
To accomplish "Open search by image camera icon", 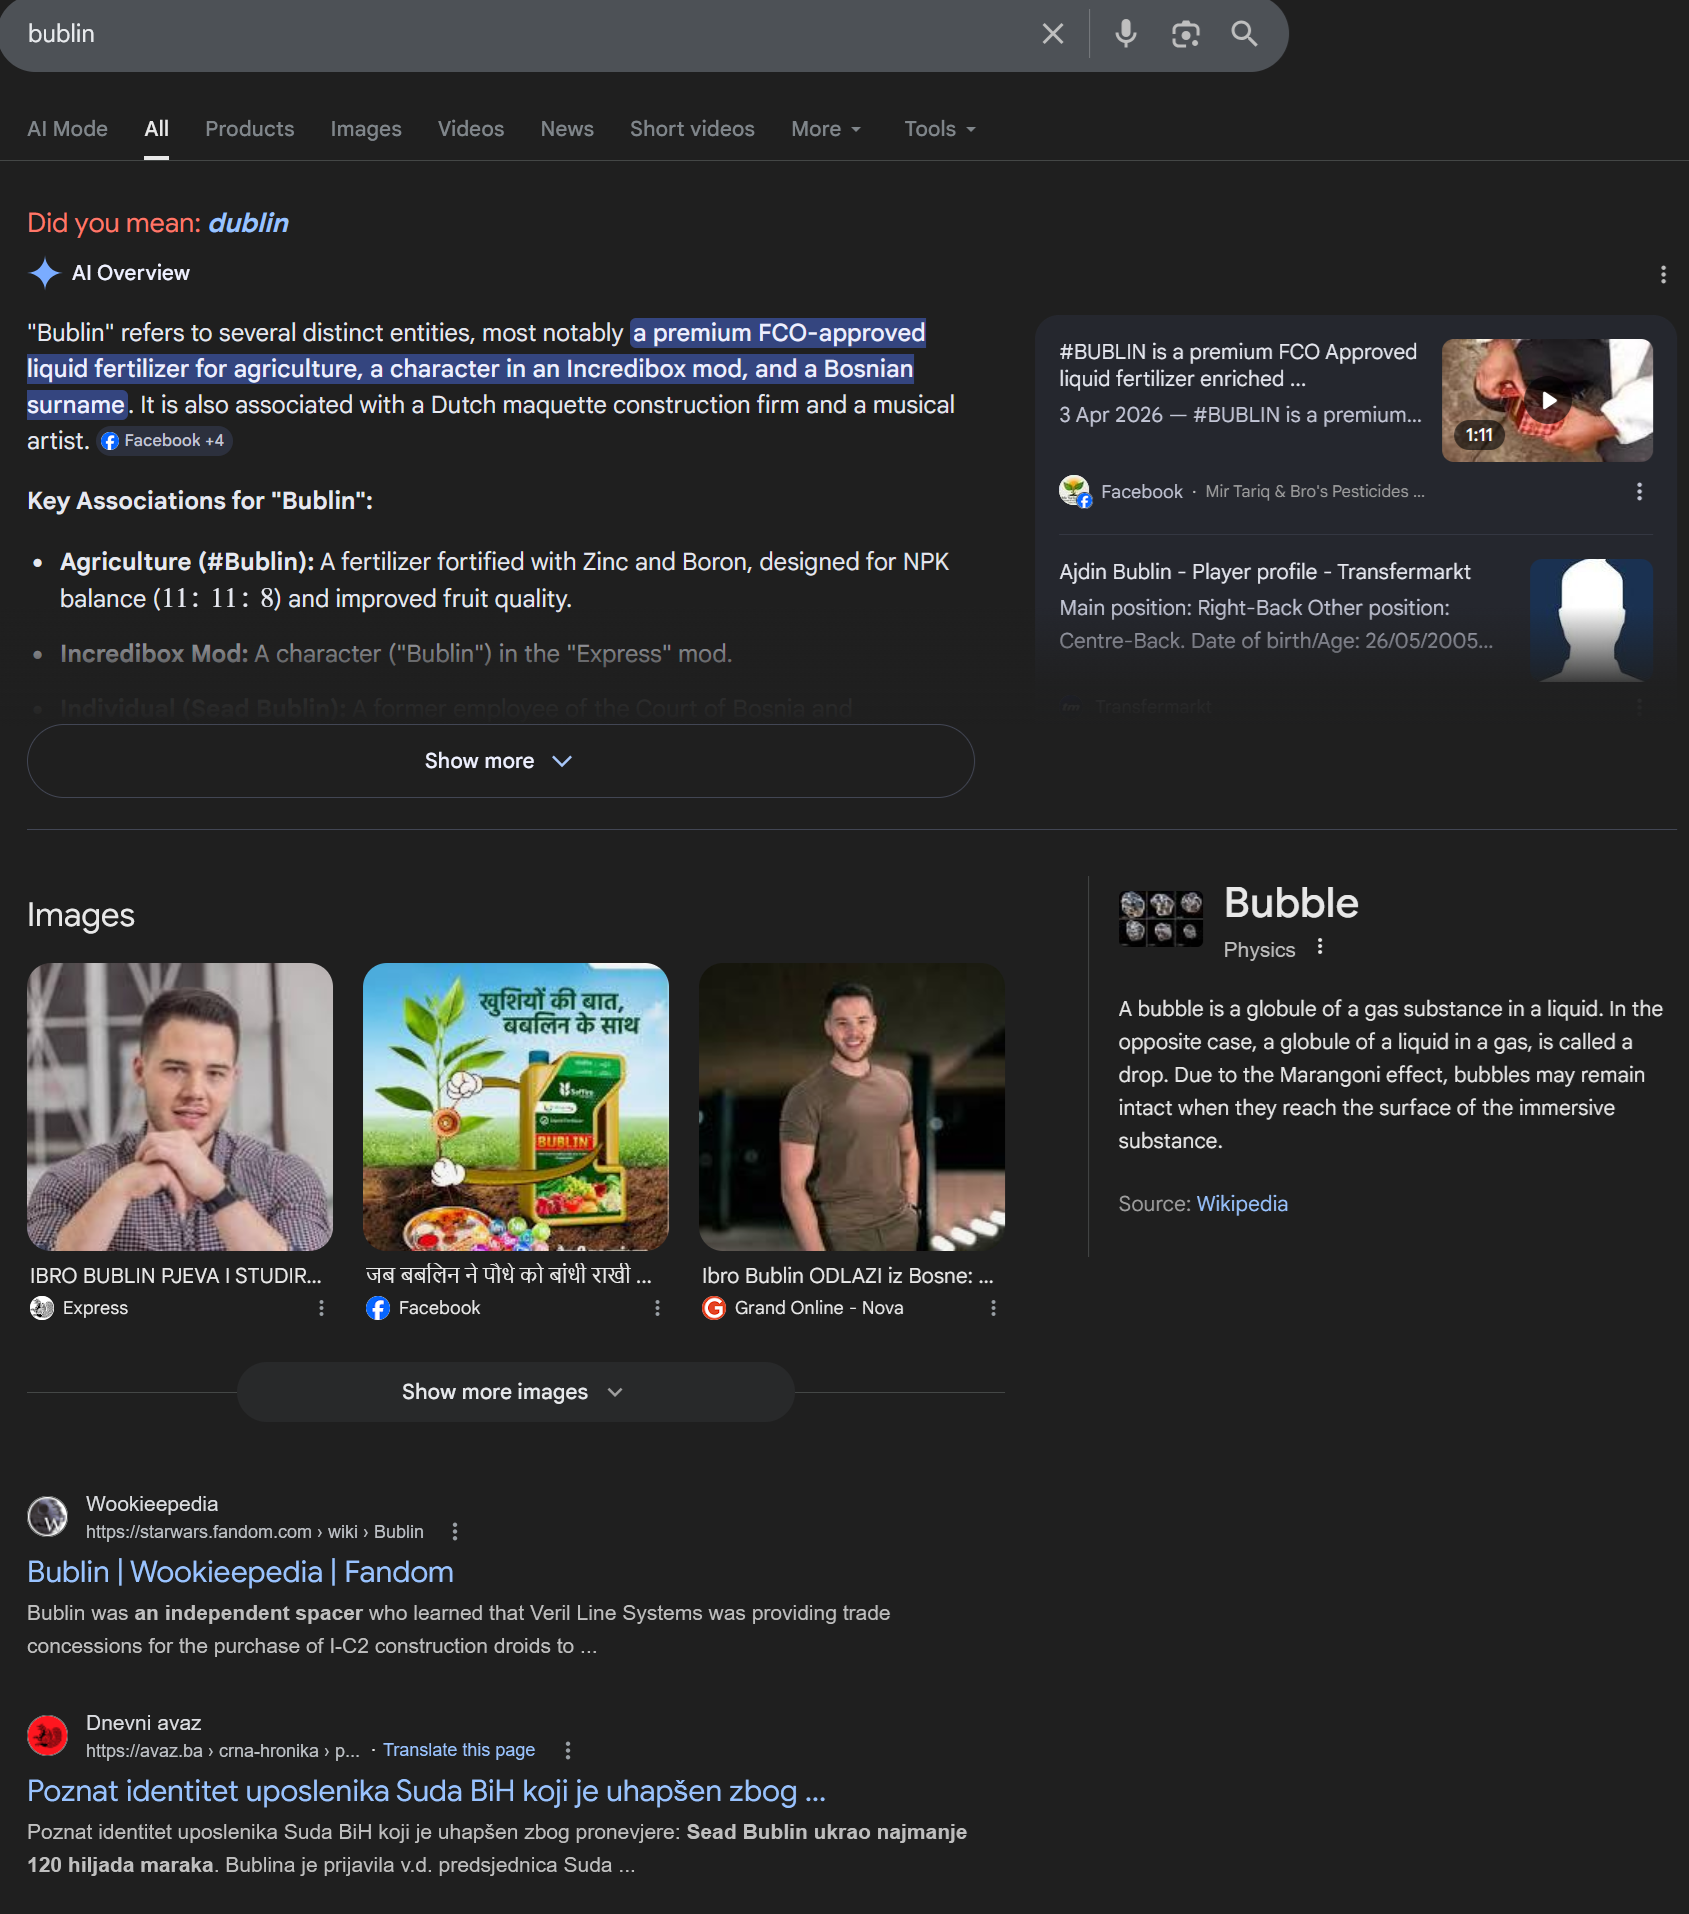I will (x=1185, y=34).
